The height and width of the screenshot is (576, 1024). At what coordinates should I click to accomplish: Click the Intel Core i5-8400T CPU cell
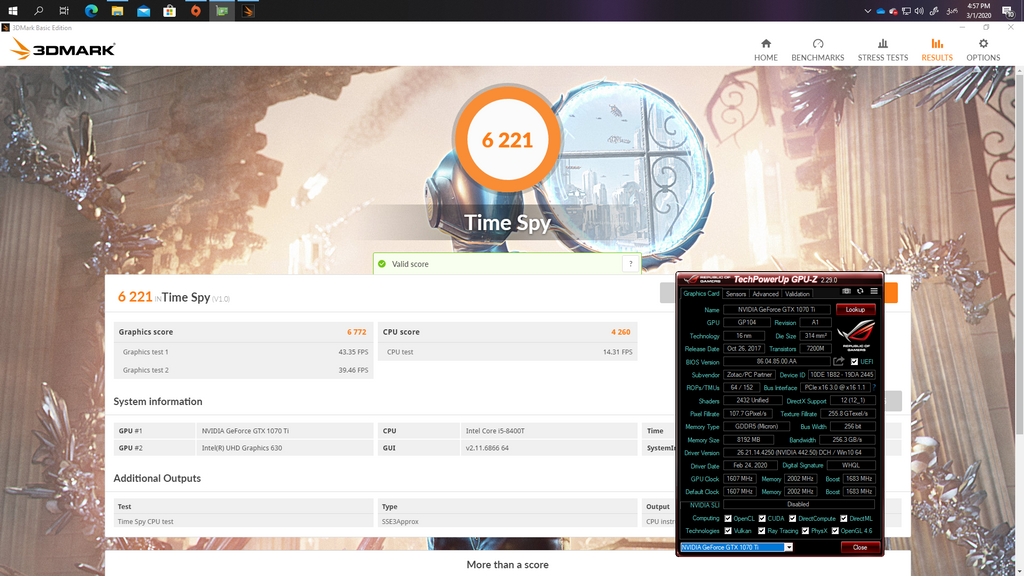(549, 431)
